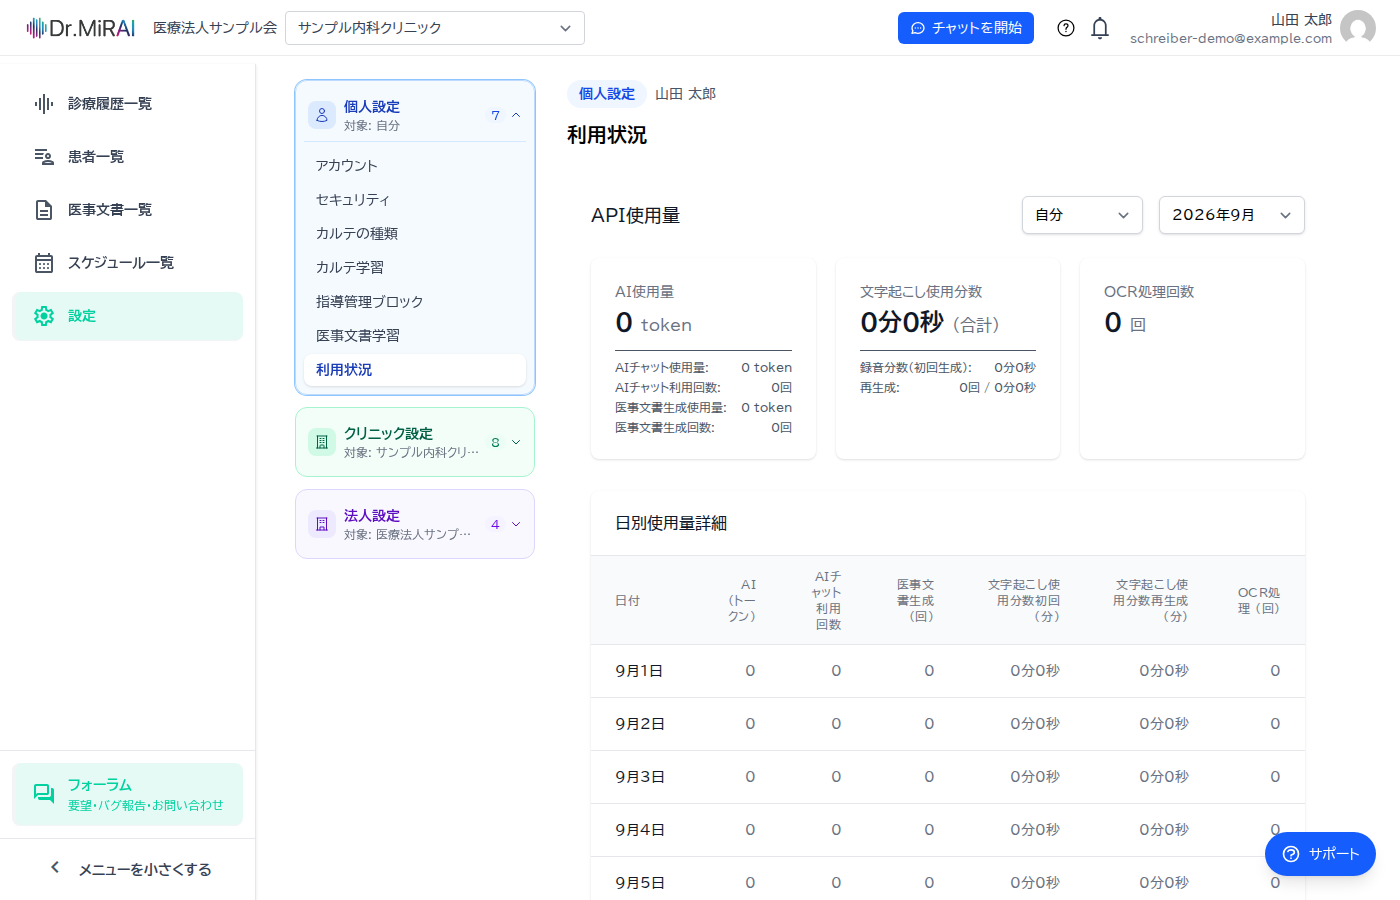Click the API使用量 heading
1400x900 pixels.
636,215
